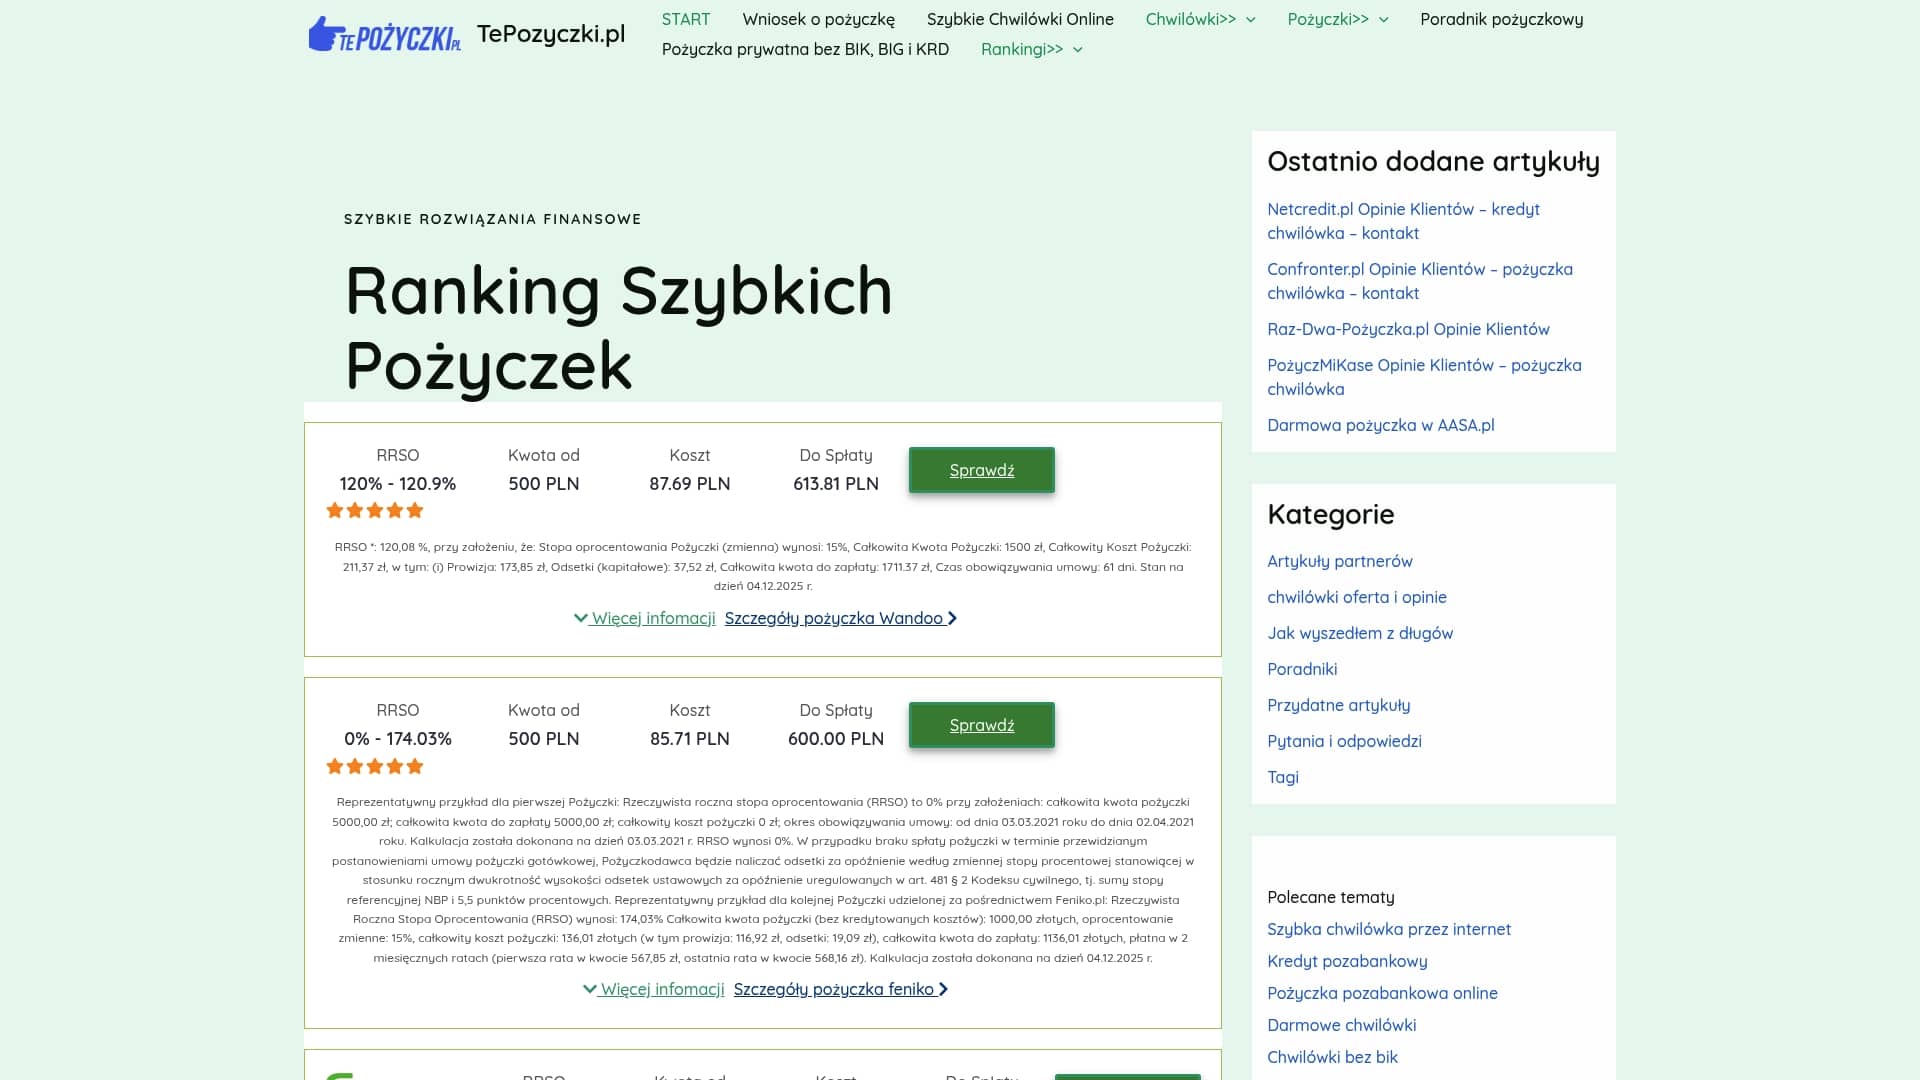The width and height of the screenshot is (1920, 1080).
Task: Open Netcredit.pl Opinie Klientów article
Action: (x=1403, y=221)
